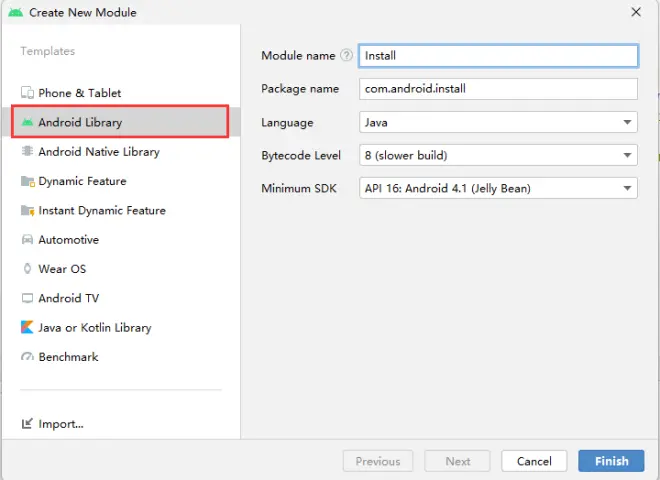Select the Benchmark gauge icon
This screenshot has height=480, width=660.
click(x=27, y=357)
